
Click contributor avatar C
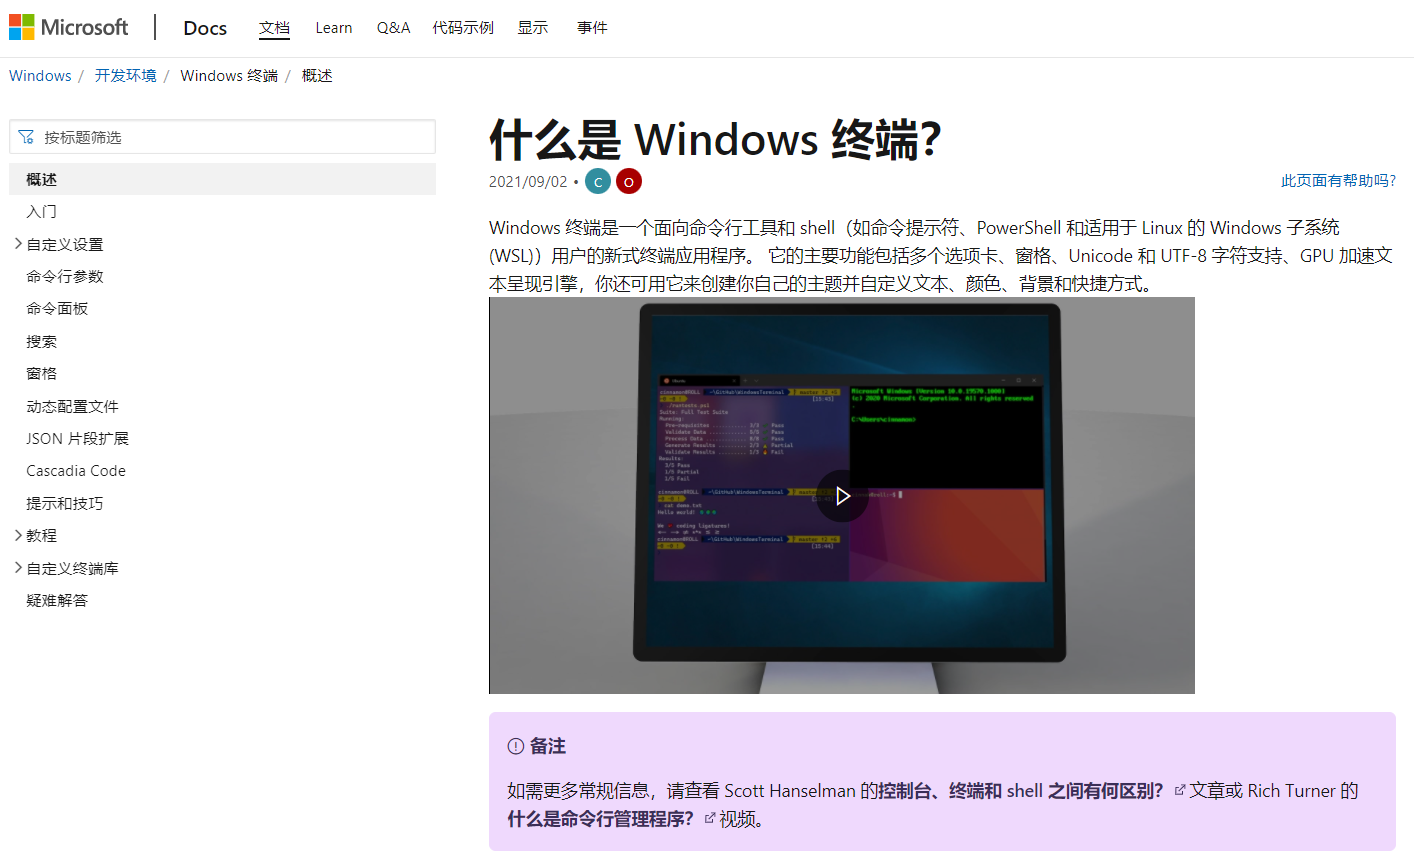point(598,181)
